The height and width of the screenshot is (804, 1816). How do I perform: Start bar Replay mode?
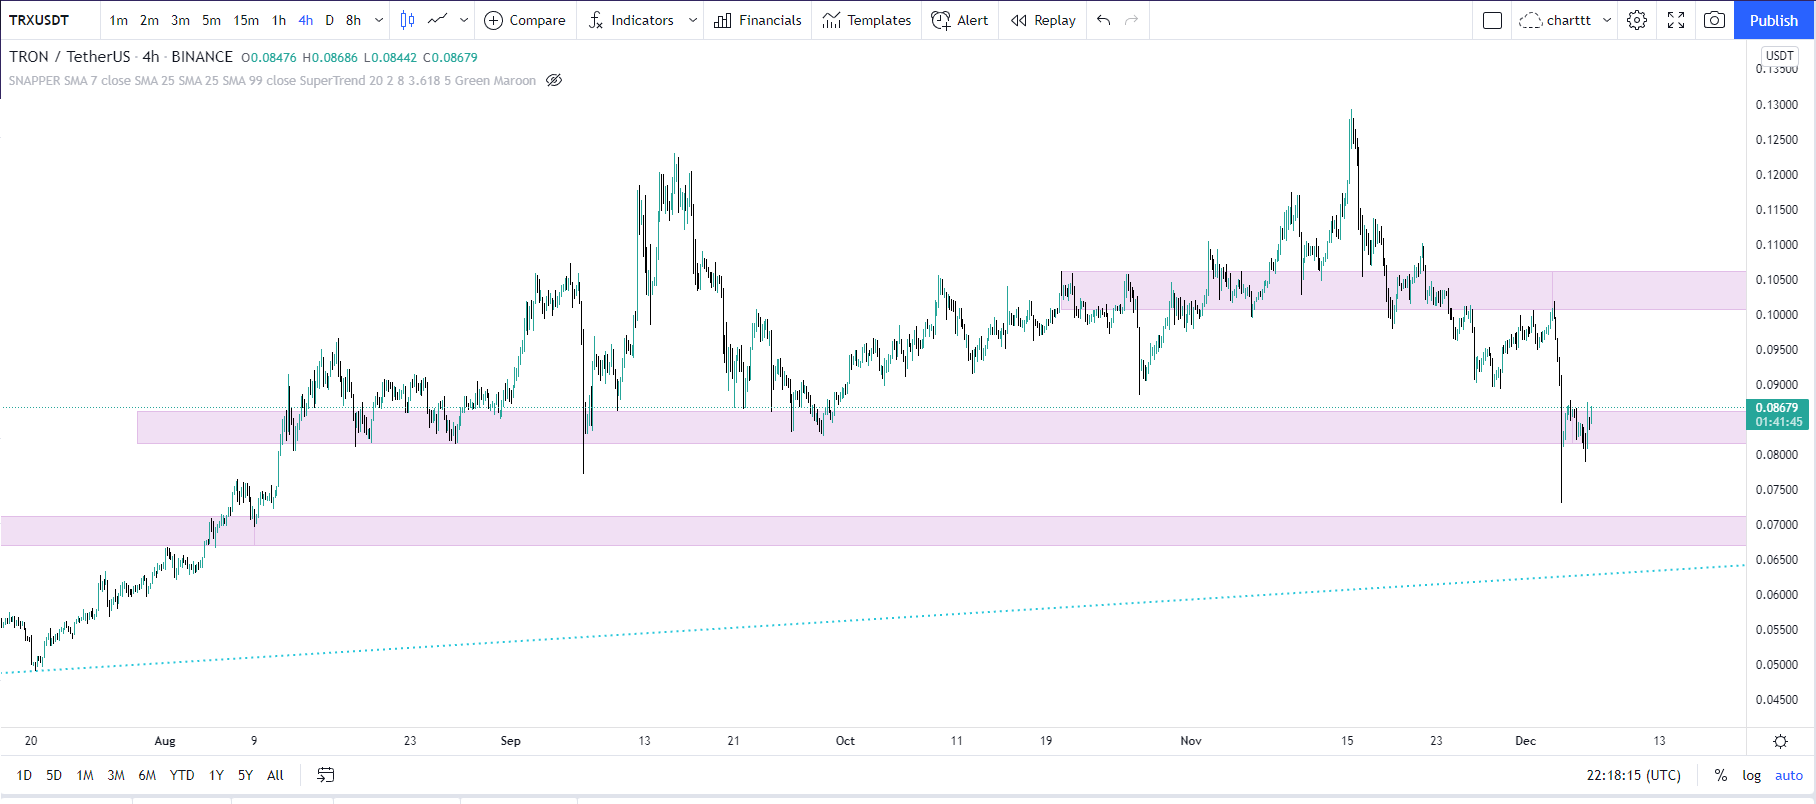[1043, 20]
